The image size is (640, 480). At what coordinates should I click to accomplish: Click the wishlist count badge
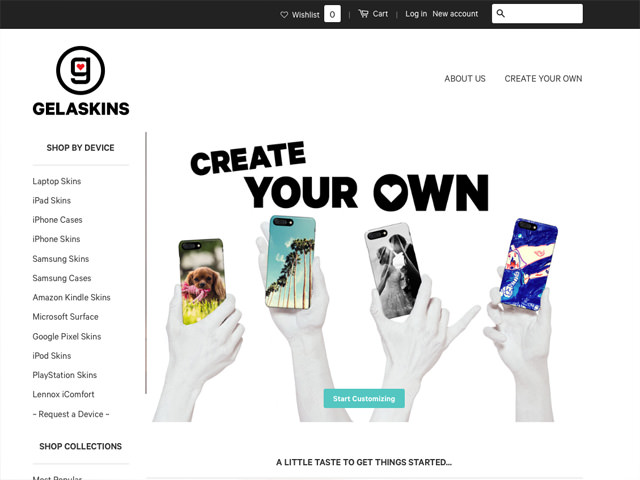[x=332, y=14]
